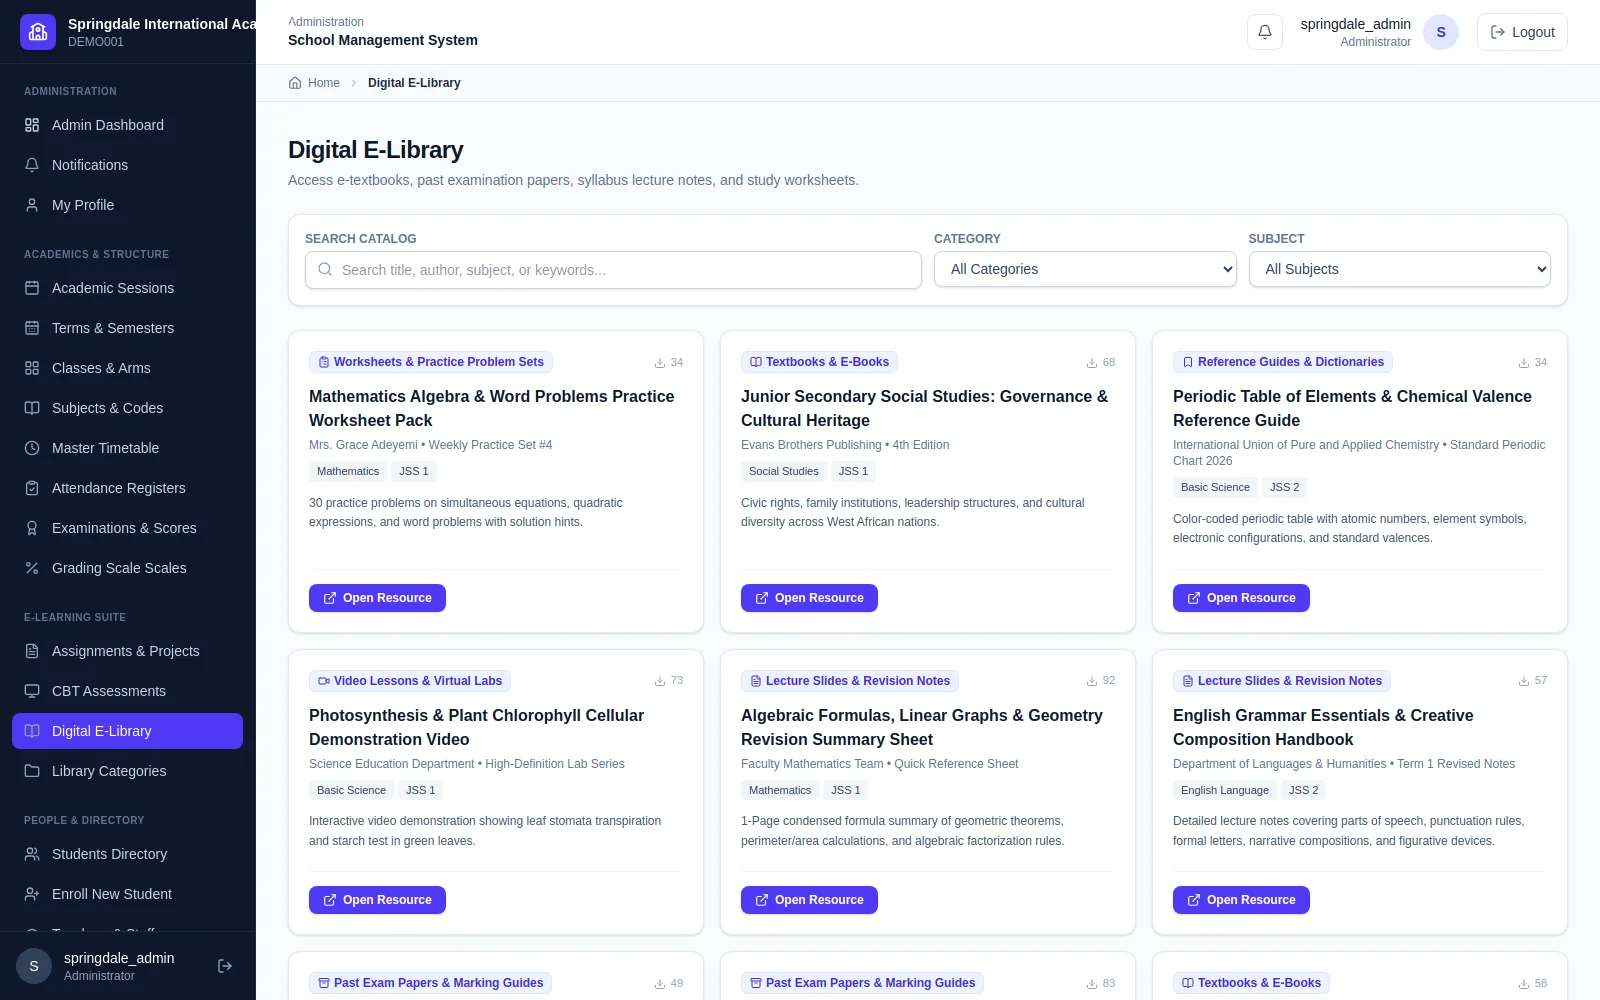Click the Admin Dashboard grid icon
Viewport: 1600px width, 1000px height.
[x=32, y=125]
